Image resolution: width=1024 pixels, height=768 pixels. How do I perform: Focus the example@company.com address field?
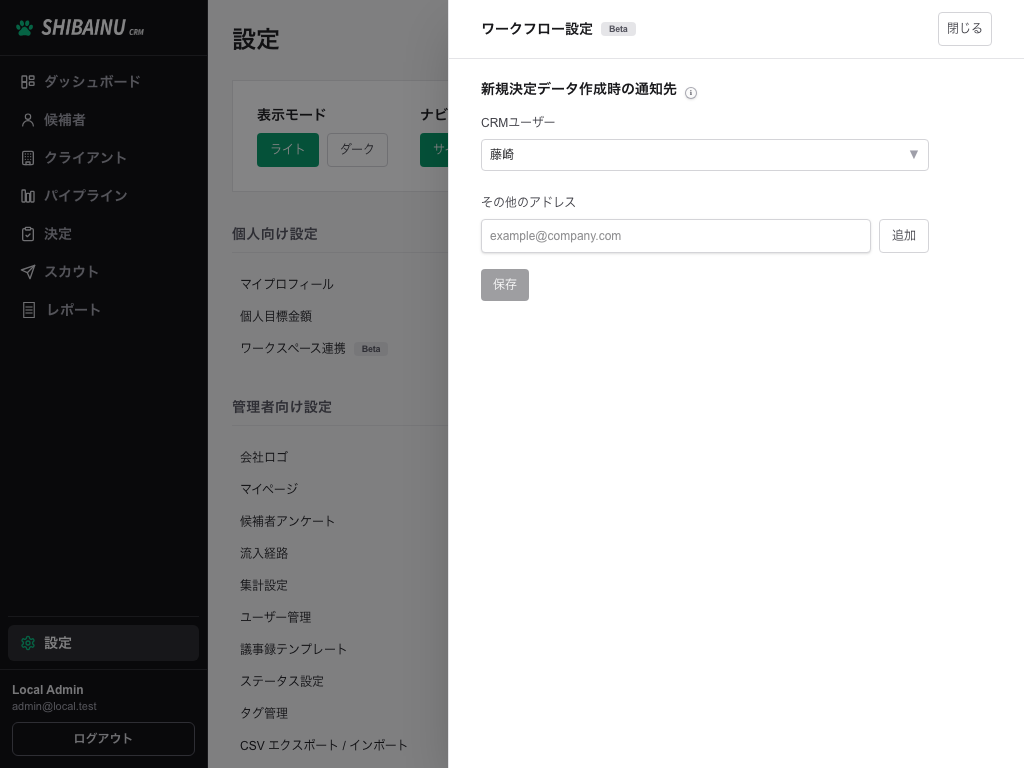coord(676,236)
